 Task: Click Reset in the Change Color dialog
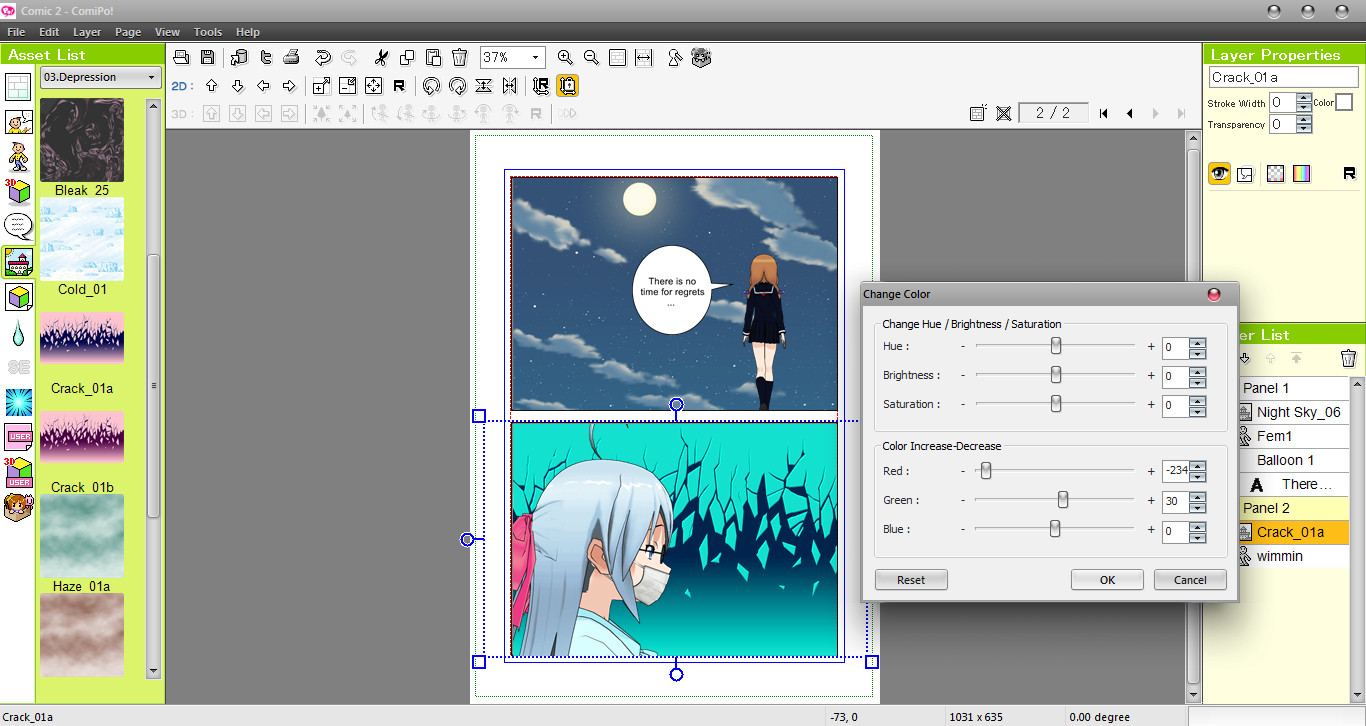(910, 579)
